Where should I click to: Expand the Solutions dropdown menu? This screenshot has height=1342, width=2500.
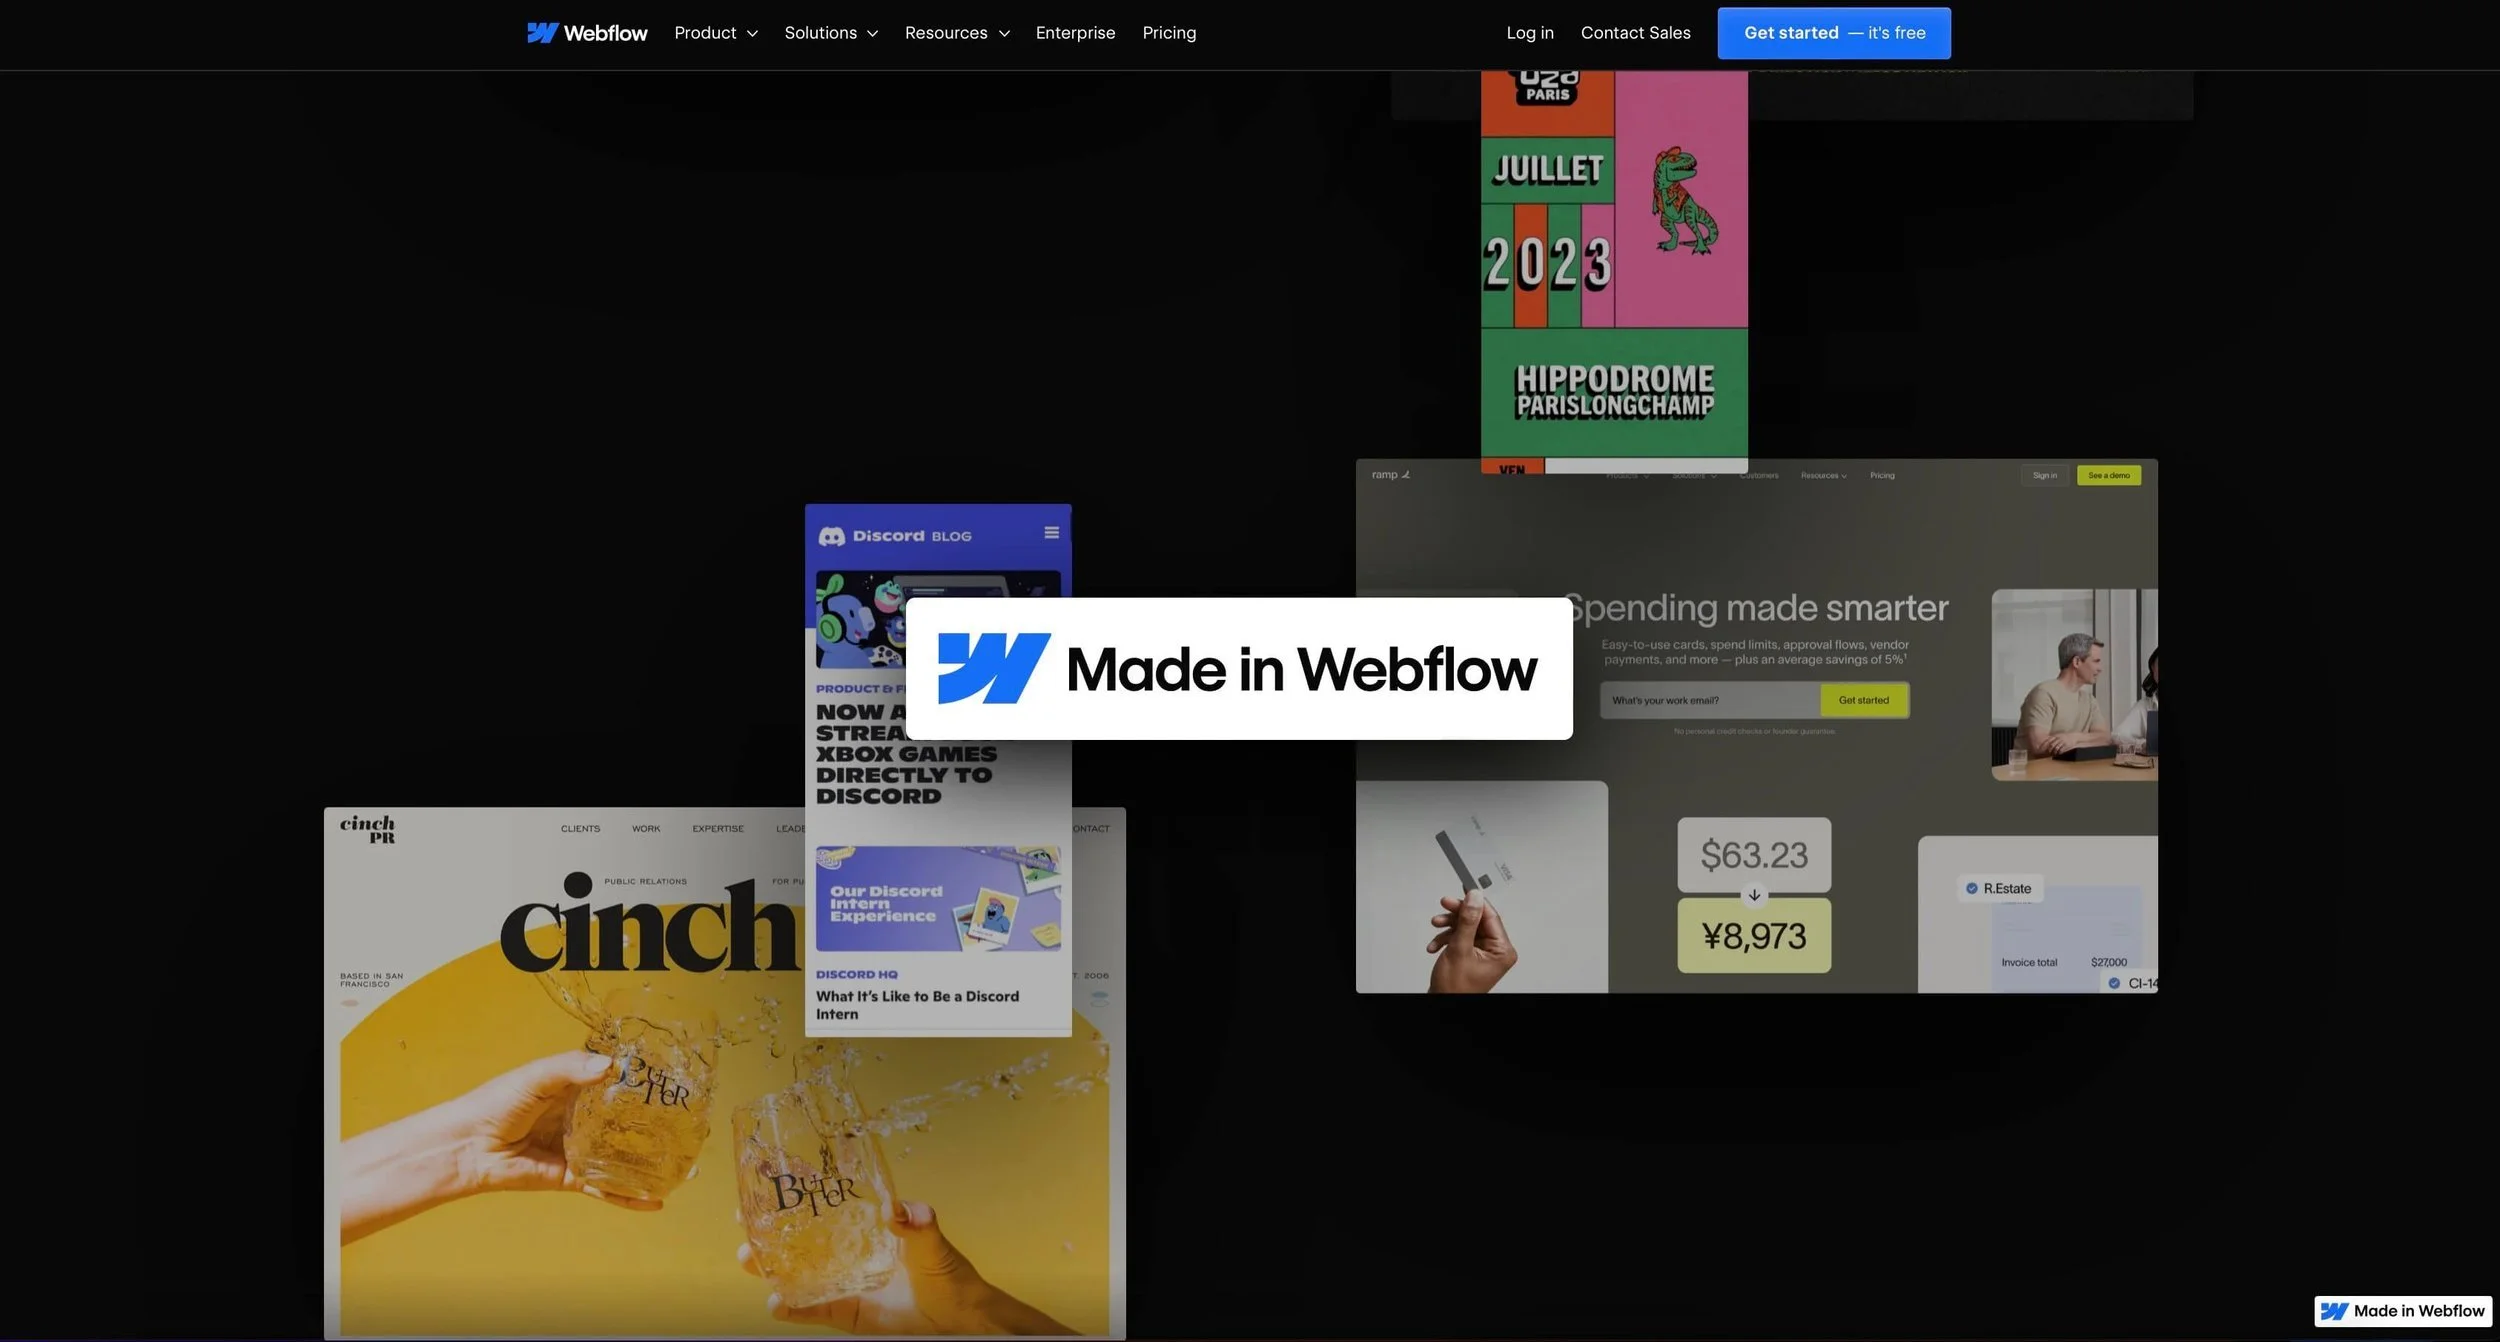coord(830,33)
